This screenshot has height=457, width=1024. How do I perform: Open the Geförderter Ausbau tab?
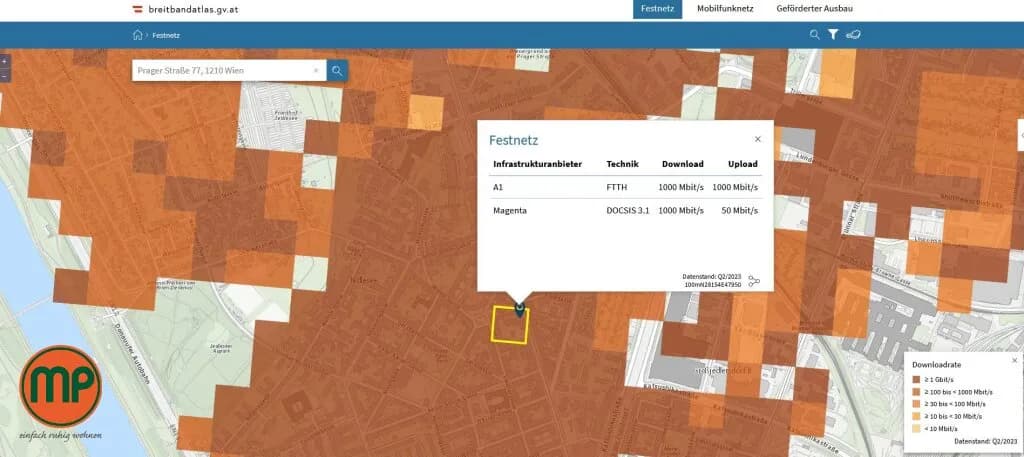pos(814,9)
